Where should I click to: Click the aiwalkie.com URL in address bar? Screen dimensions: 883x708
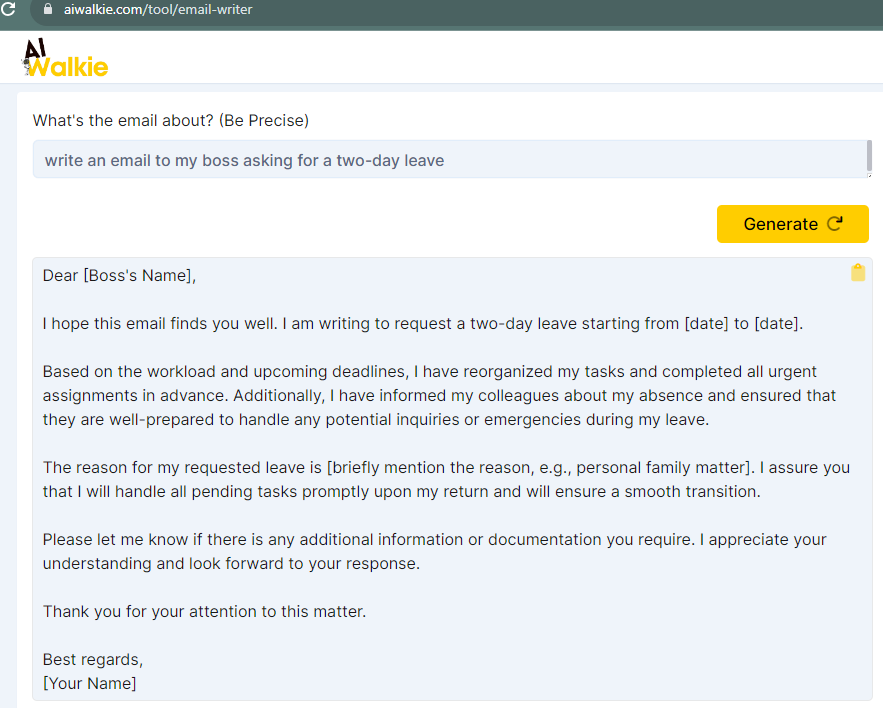(x=158, y=10)
